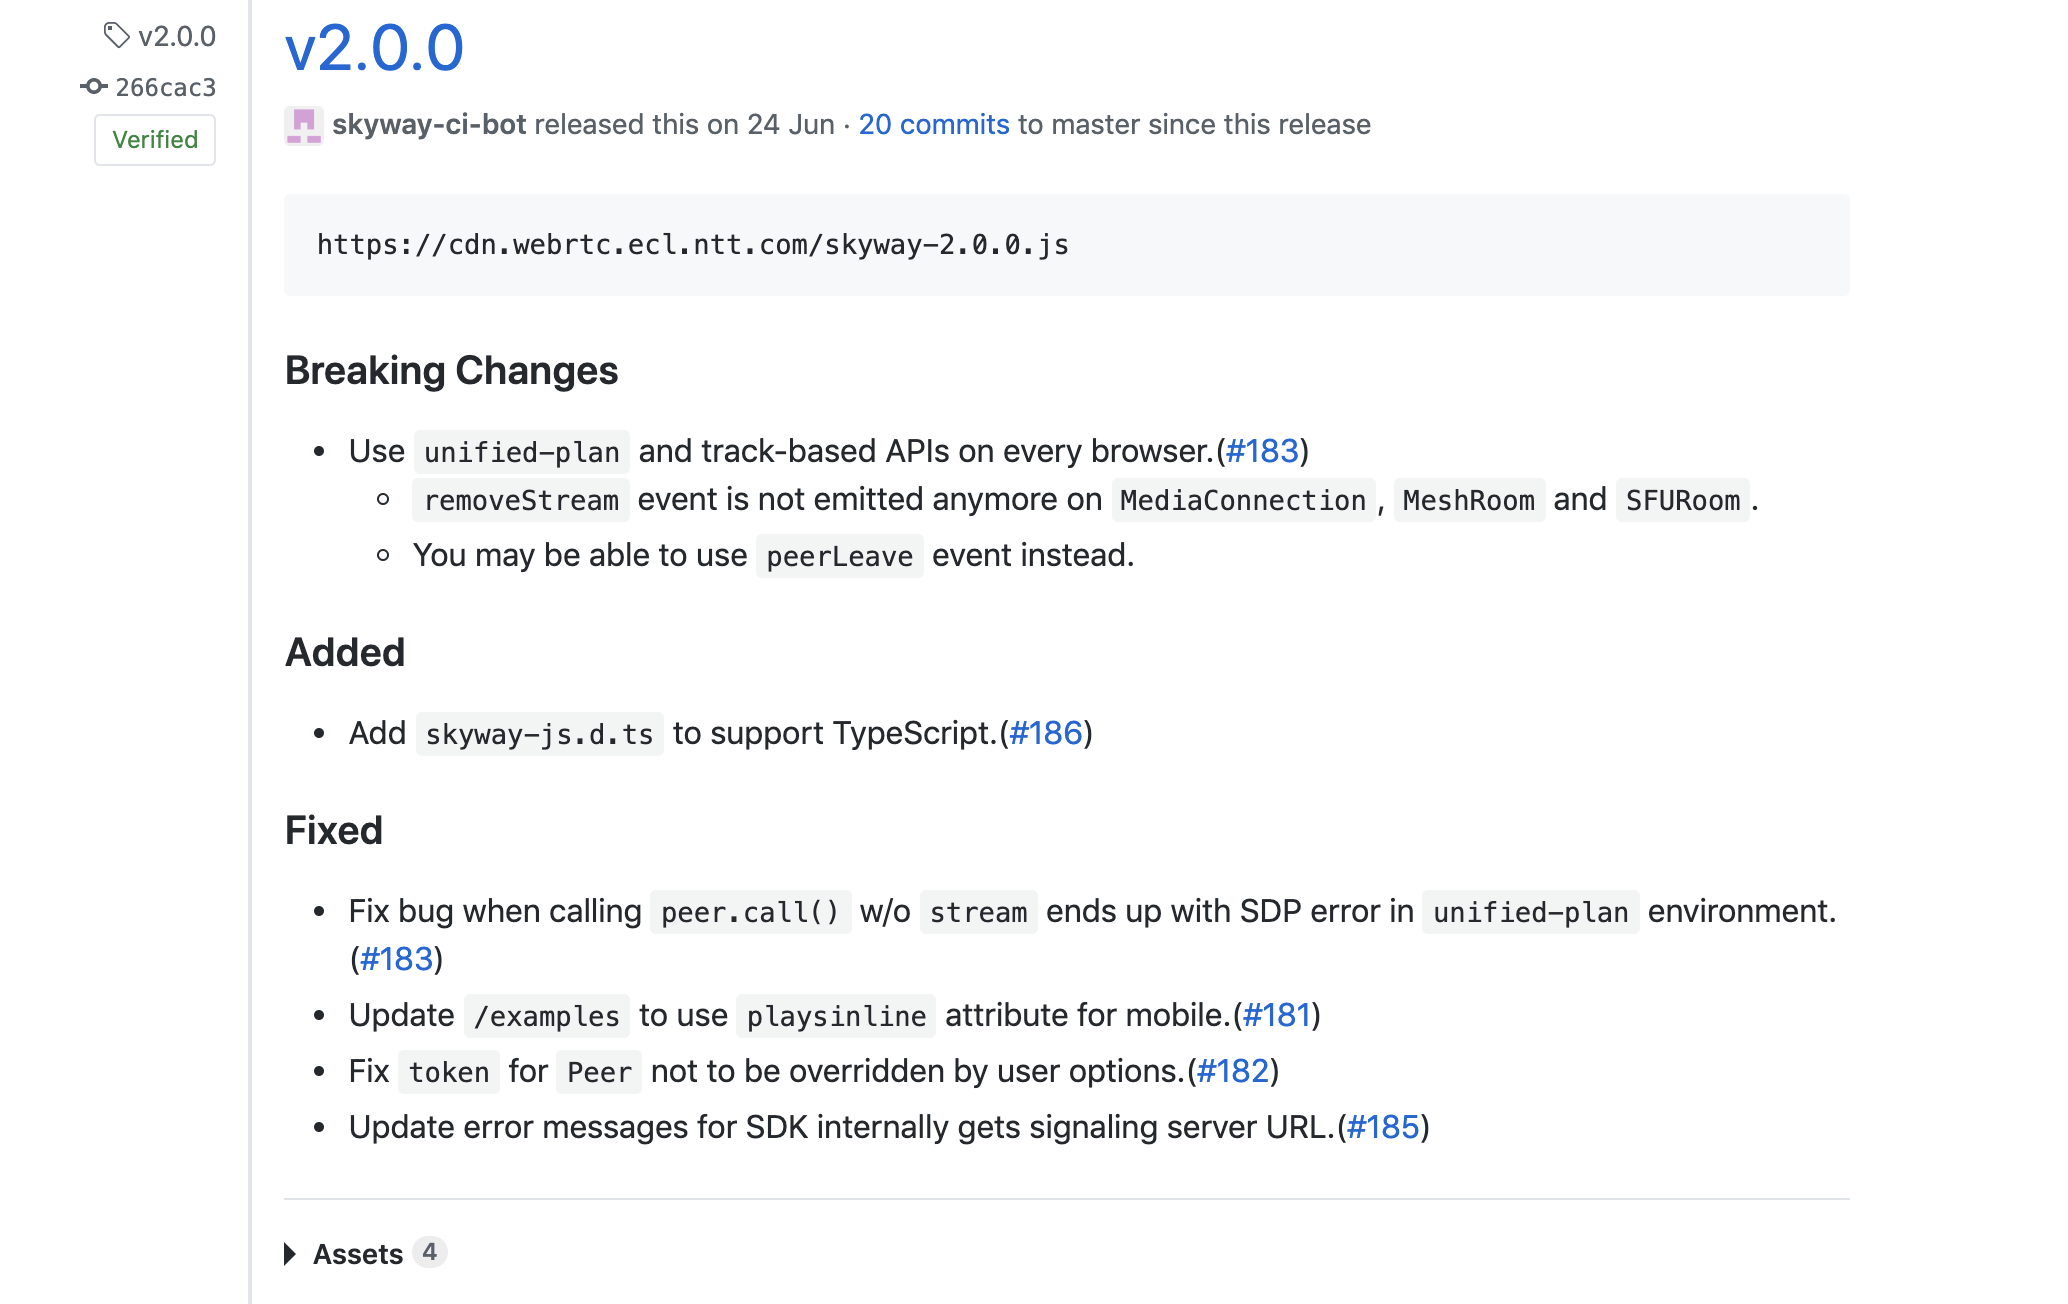Click 'unified-plan' code in Fixed section

click(x=1531, y=912)
